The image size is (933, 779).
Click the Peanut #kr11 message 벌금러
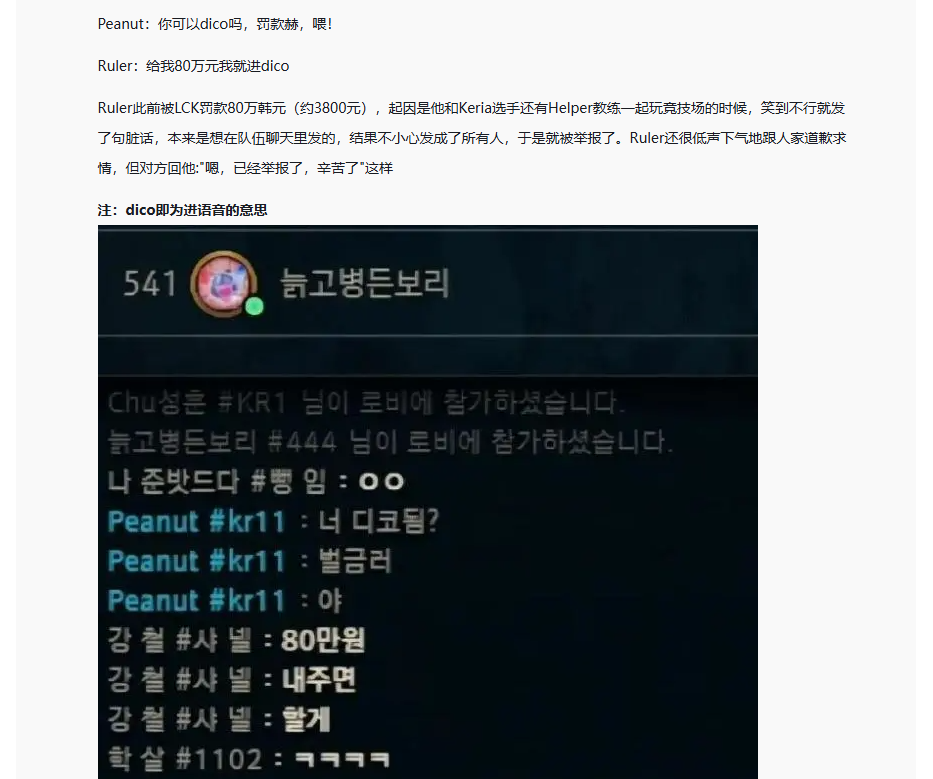[x=355, y=561]
